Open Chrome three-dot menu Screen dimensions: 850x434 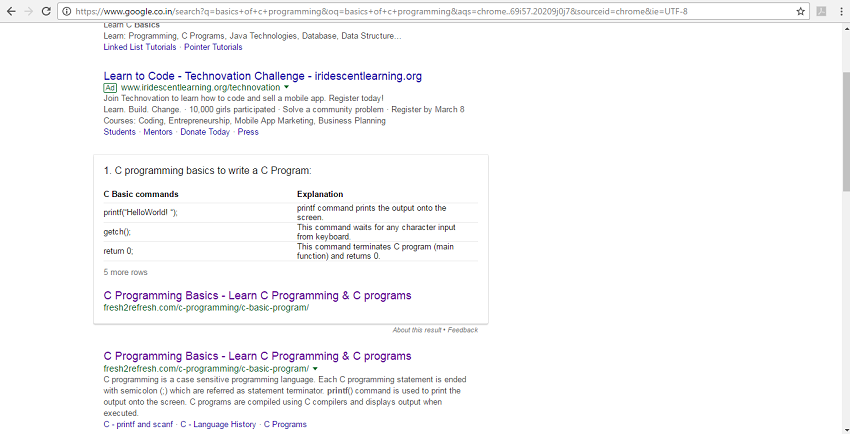841,11
